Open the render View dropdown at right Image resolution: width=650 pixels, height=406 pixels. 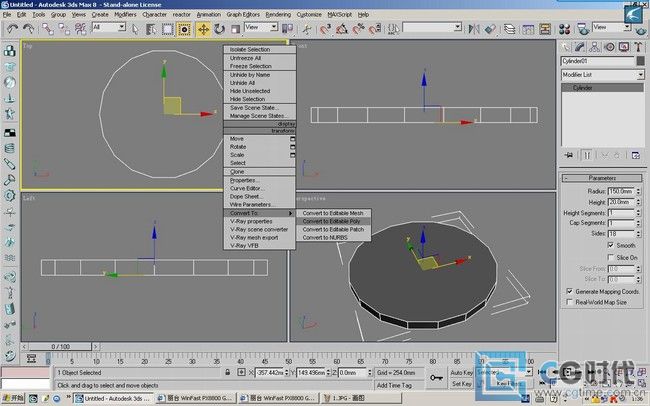[611, 27]
